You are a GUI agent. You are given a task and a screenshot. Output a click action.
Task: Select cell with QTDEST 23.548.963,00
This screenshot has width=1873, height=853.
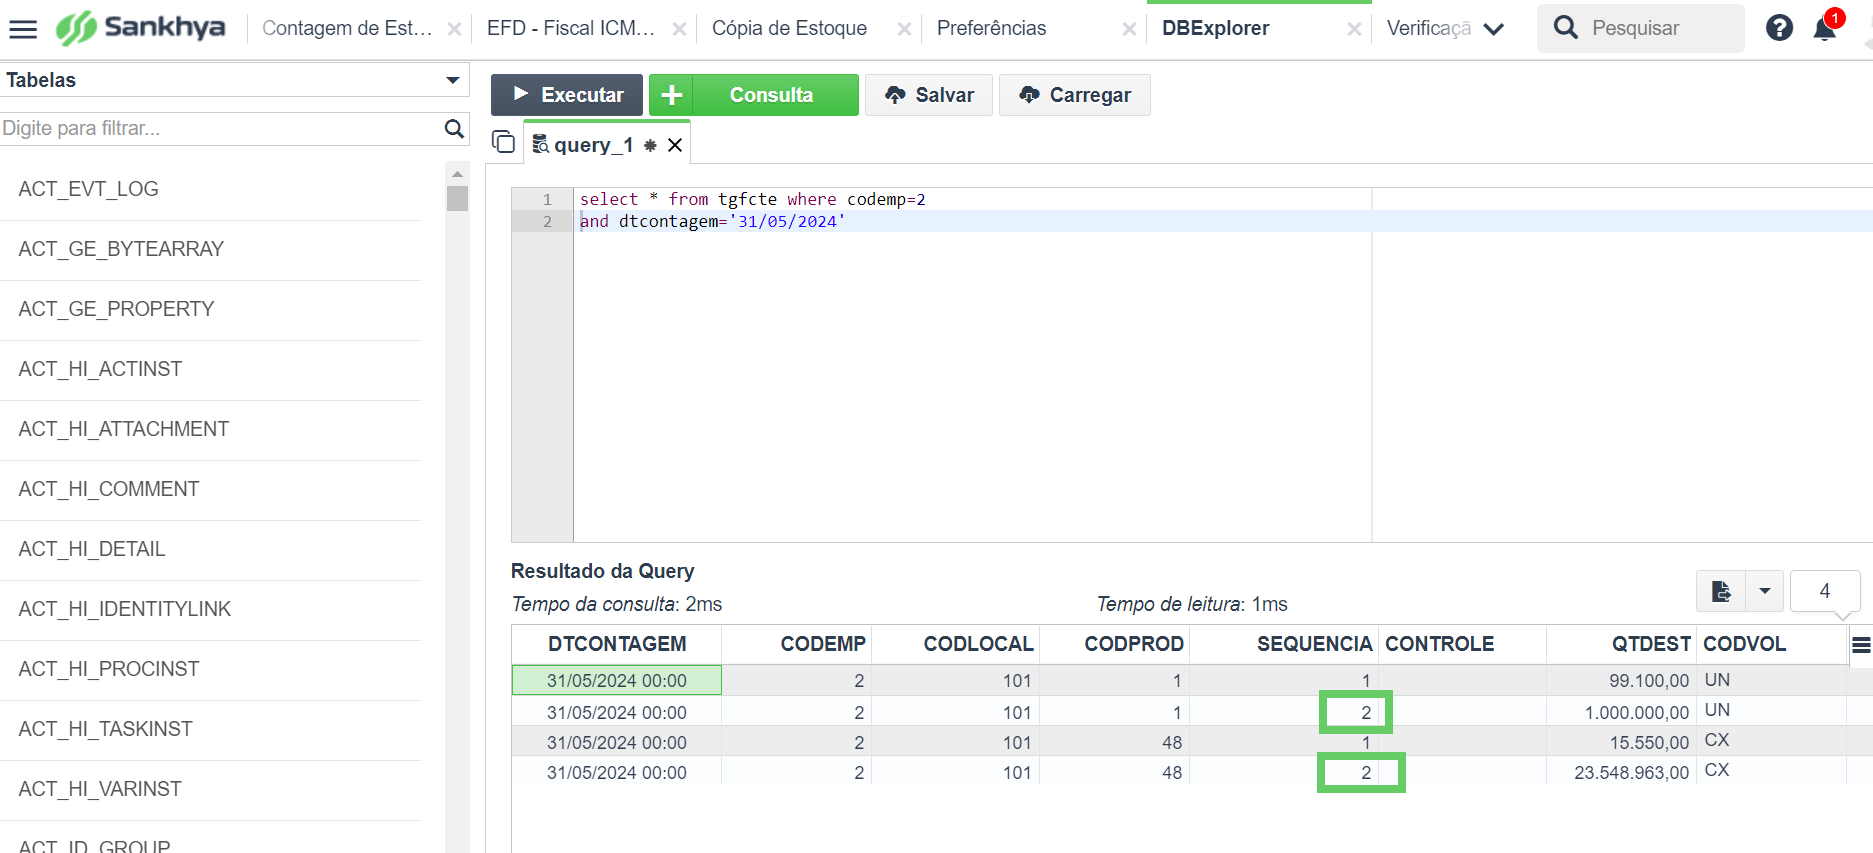tap(1621, 772)
